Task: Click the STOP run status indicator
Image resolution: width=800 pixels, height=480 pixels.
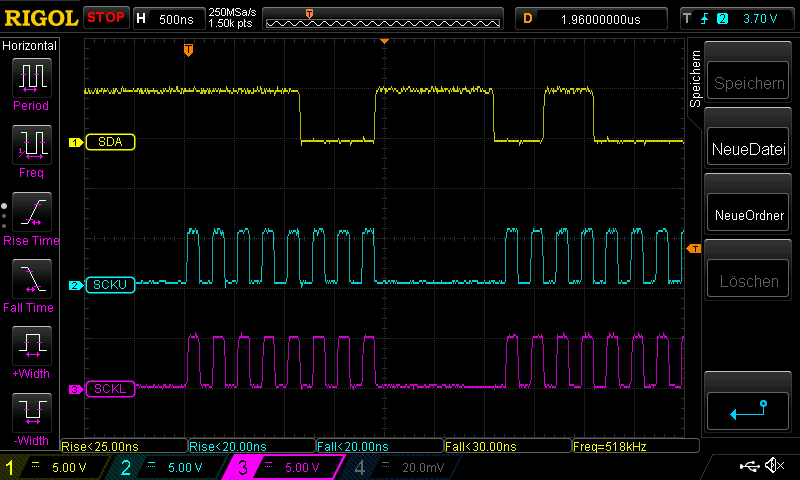Action: [x=106, y=17]
